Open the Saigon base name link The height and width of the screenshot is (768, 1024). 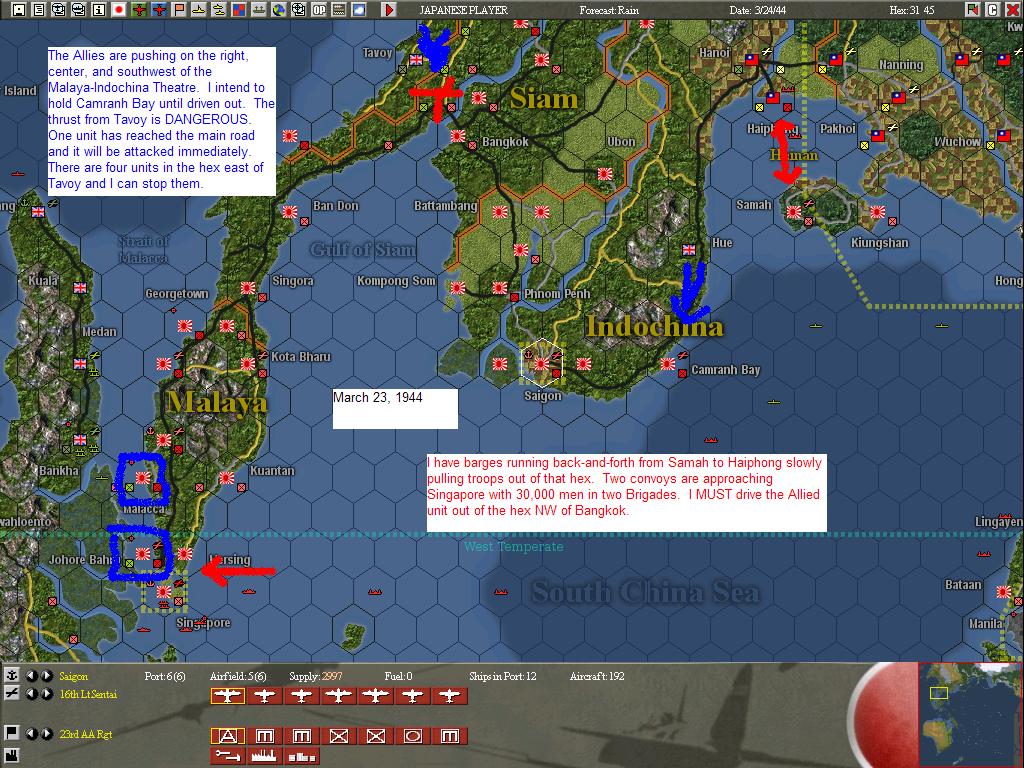click(73, 677)
